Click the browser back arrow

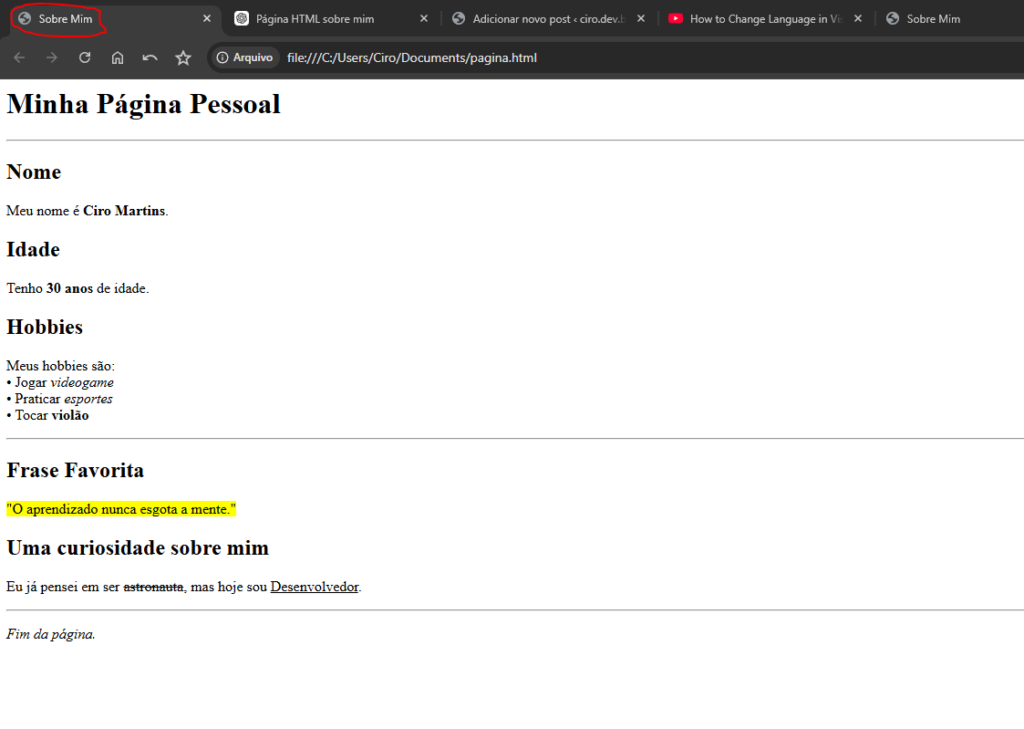point(19,58)
